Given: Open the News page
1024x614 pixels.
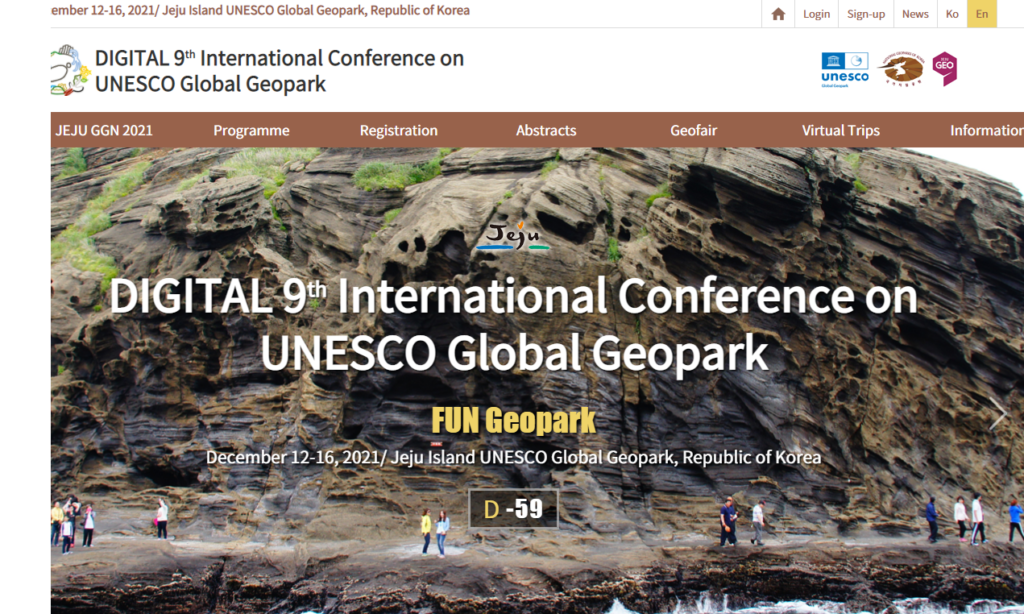Looking at the screenshot, I should pyautogui.click(x=915, y=14).
